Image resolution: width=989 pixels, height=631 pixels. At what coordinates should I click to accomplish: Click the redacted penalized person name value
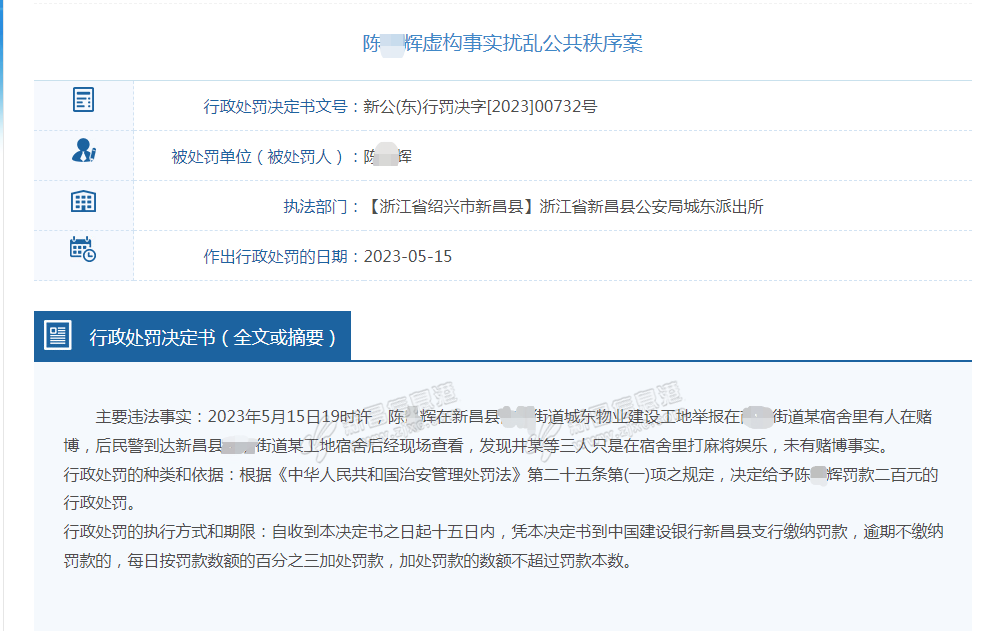pyautogui.click(x=388, y=156)
